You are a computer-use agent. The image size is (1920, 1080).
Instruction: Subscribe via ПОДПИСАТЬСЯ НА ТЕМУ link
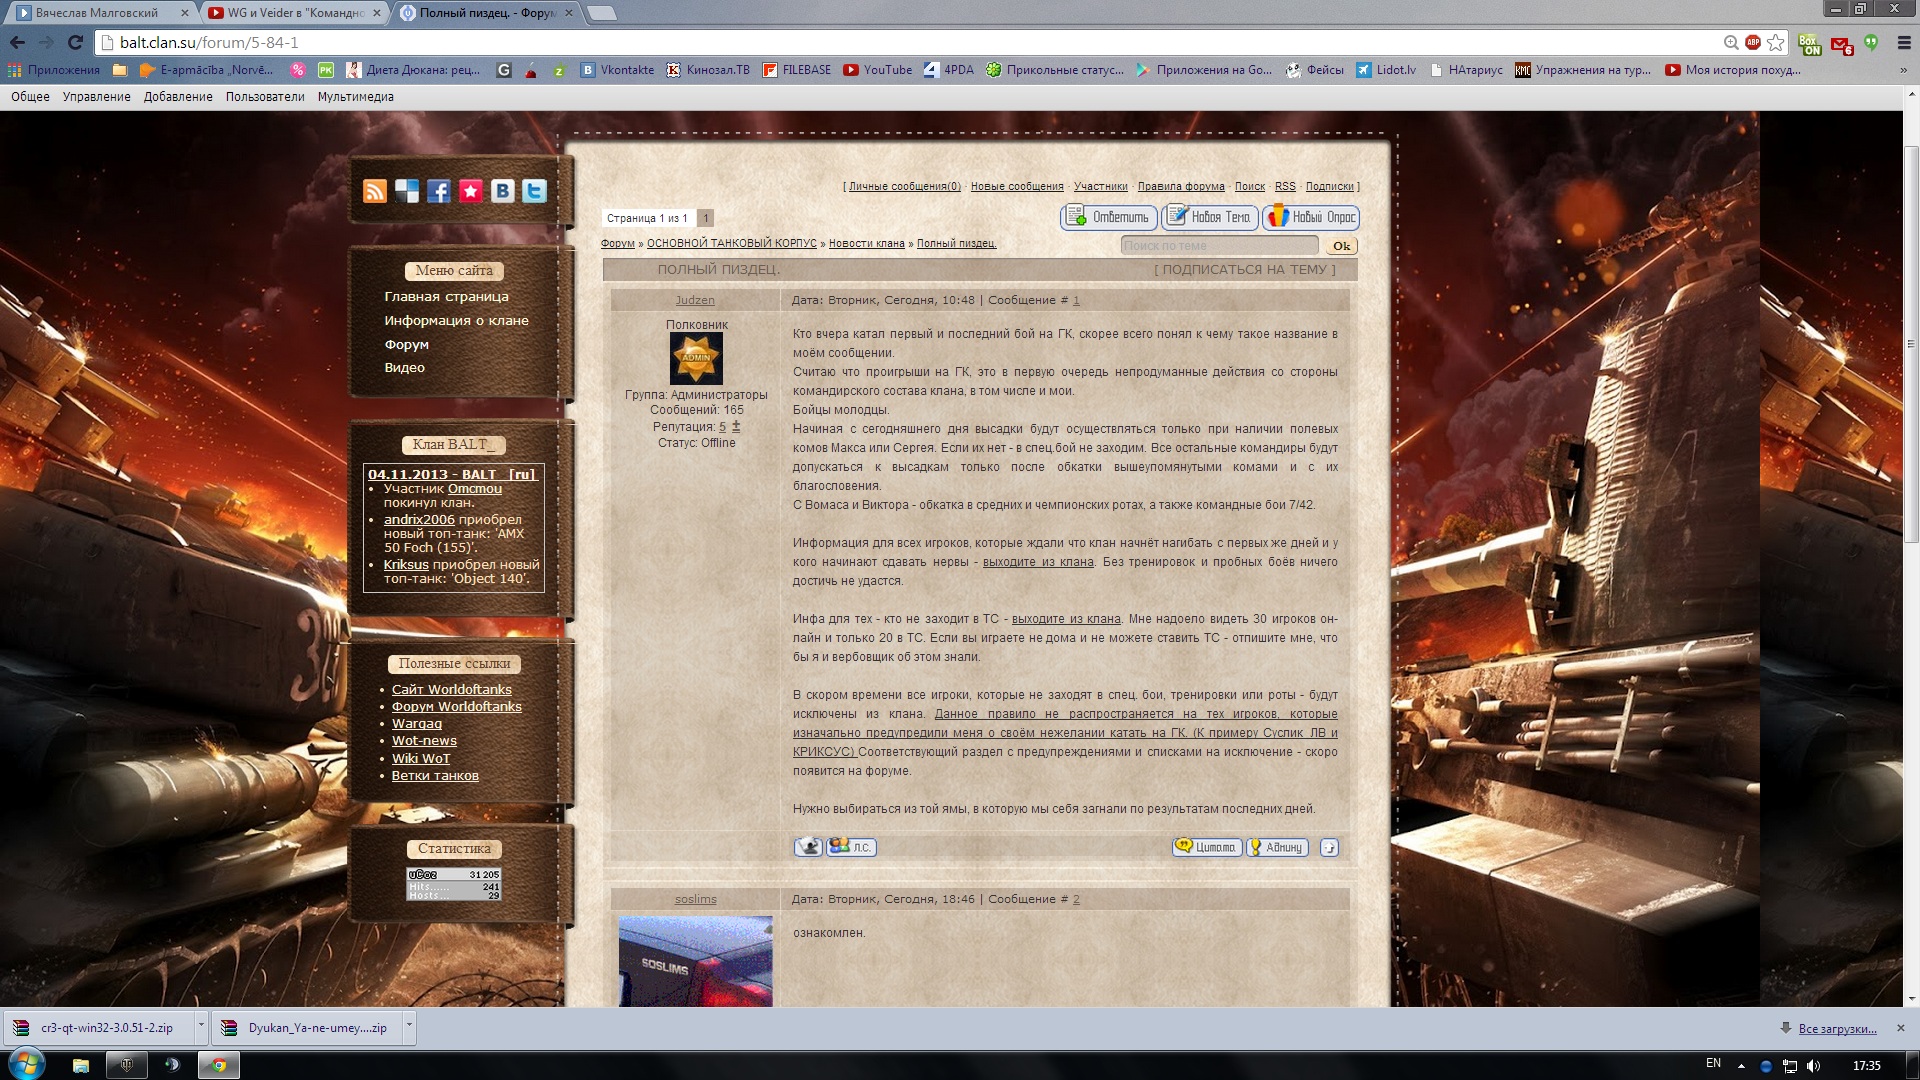pyautogui.click(x=1245, y=270)
